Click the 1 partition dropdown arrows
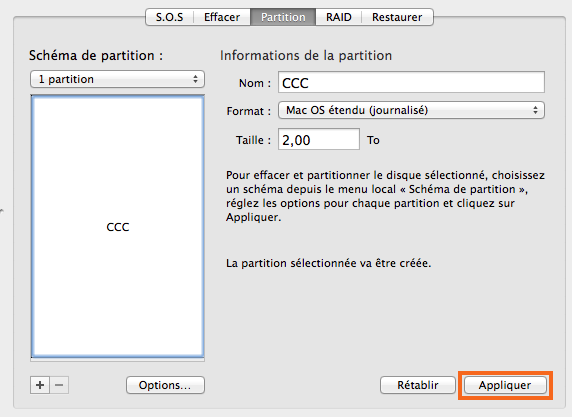 coord(196,79)
